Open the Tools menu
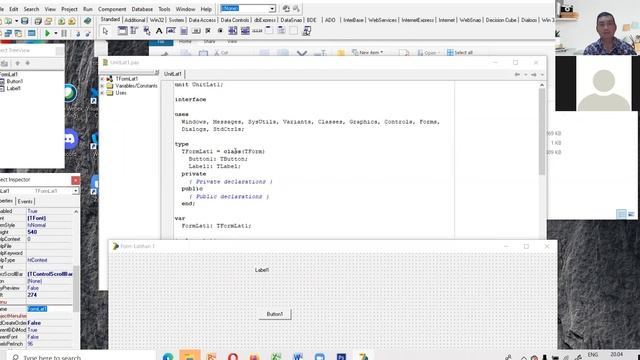This screenshot has width=640, height=360. pos(164,9)
